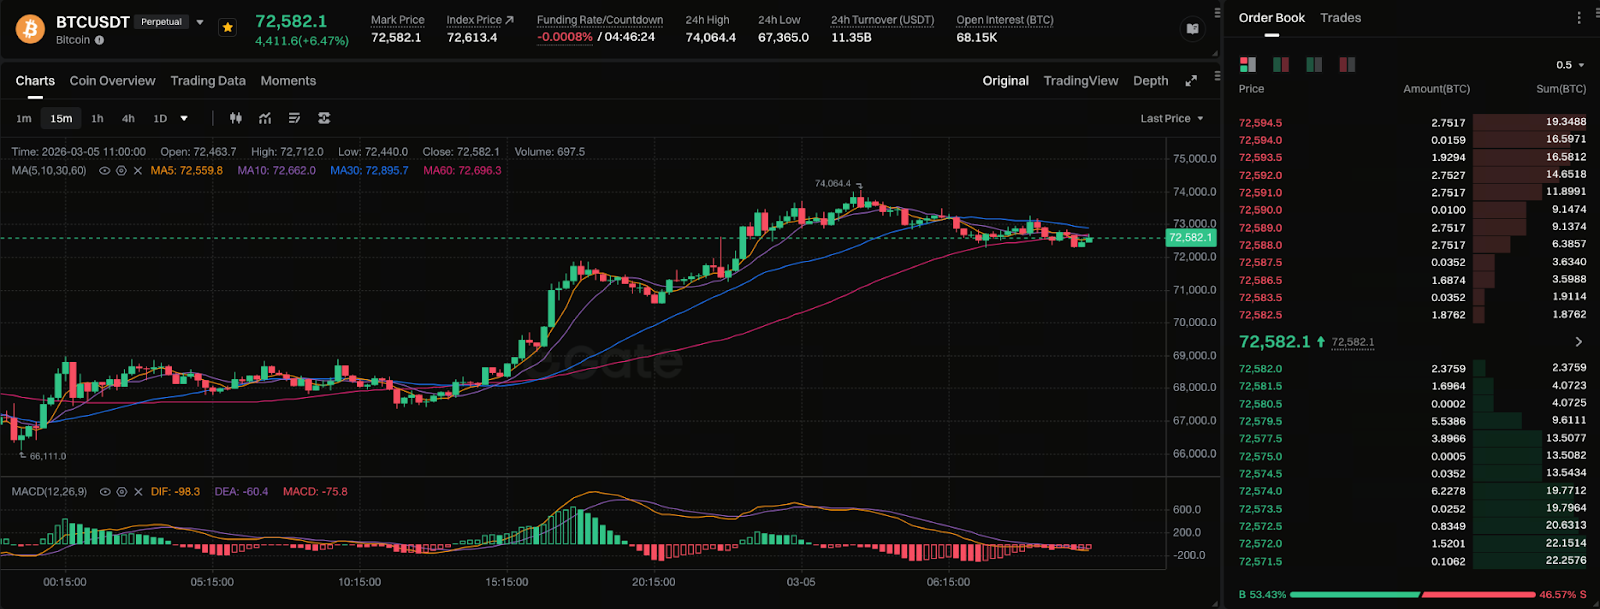Select the 1m timeframe
This screenshot has height=609, width=1600.
point(24,118)
